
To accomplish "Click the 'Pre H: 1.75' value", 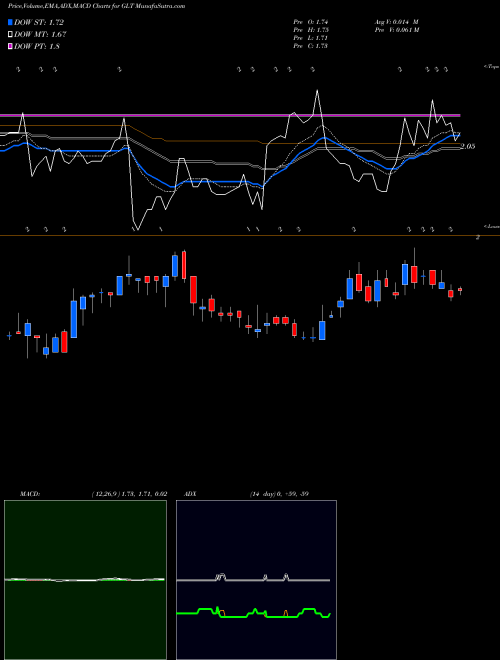I will [311, 30].
